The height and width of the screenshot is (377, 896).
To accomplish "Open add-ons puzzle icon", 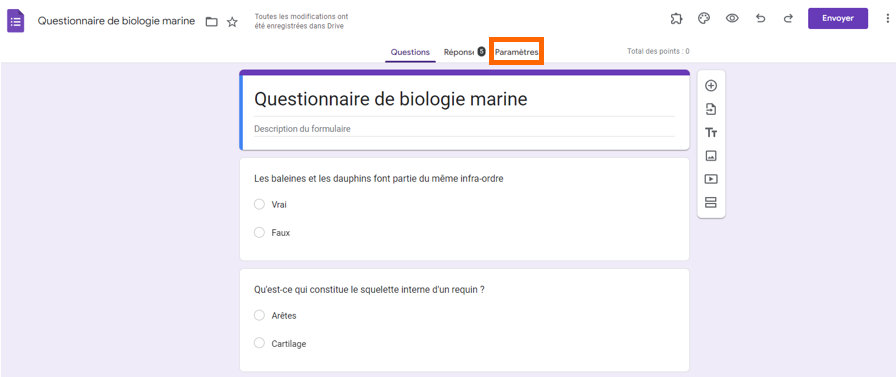I will click(x=676, y=18).
